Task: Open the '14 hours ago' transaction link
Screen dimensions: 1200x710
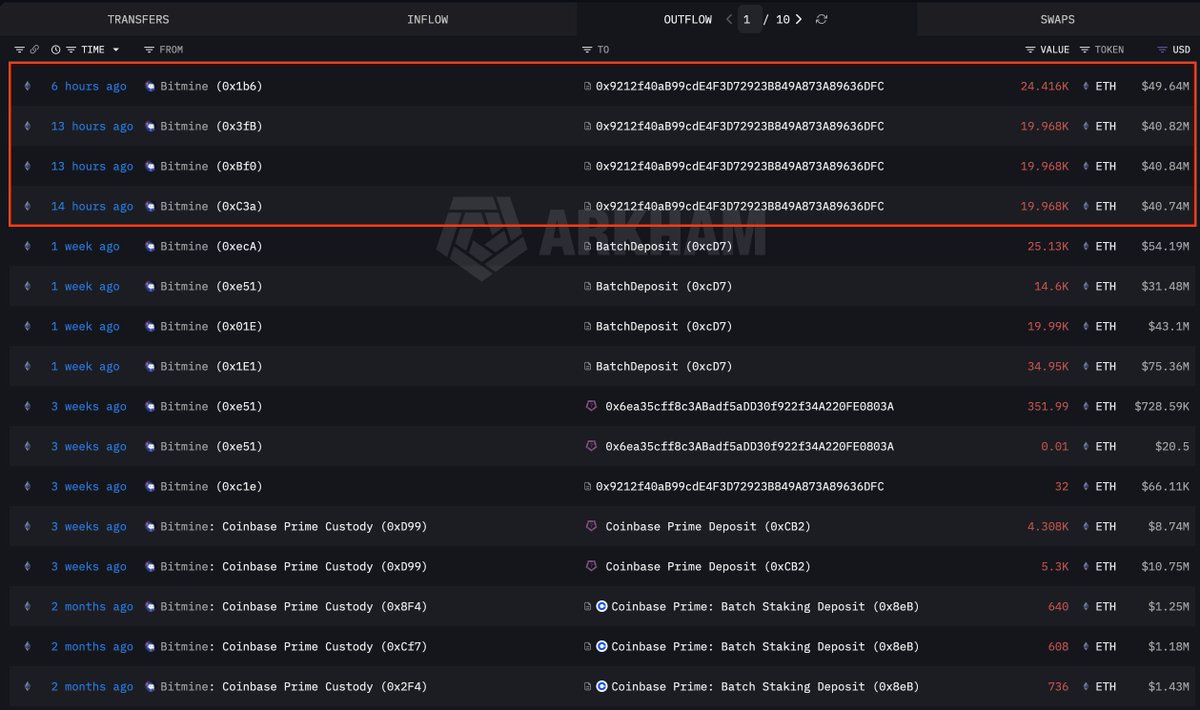Action: pos(92,206)
